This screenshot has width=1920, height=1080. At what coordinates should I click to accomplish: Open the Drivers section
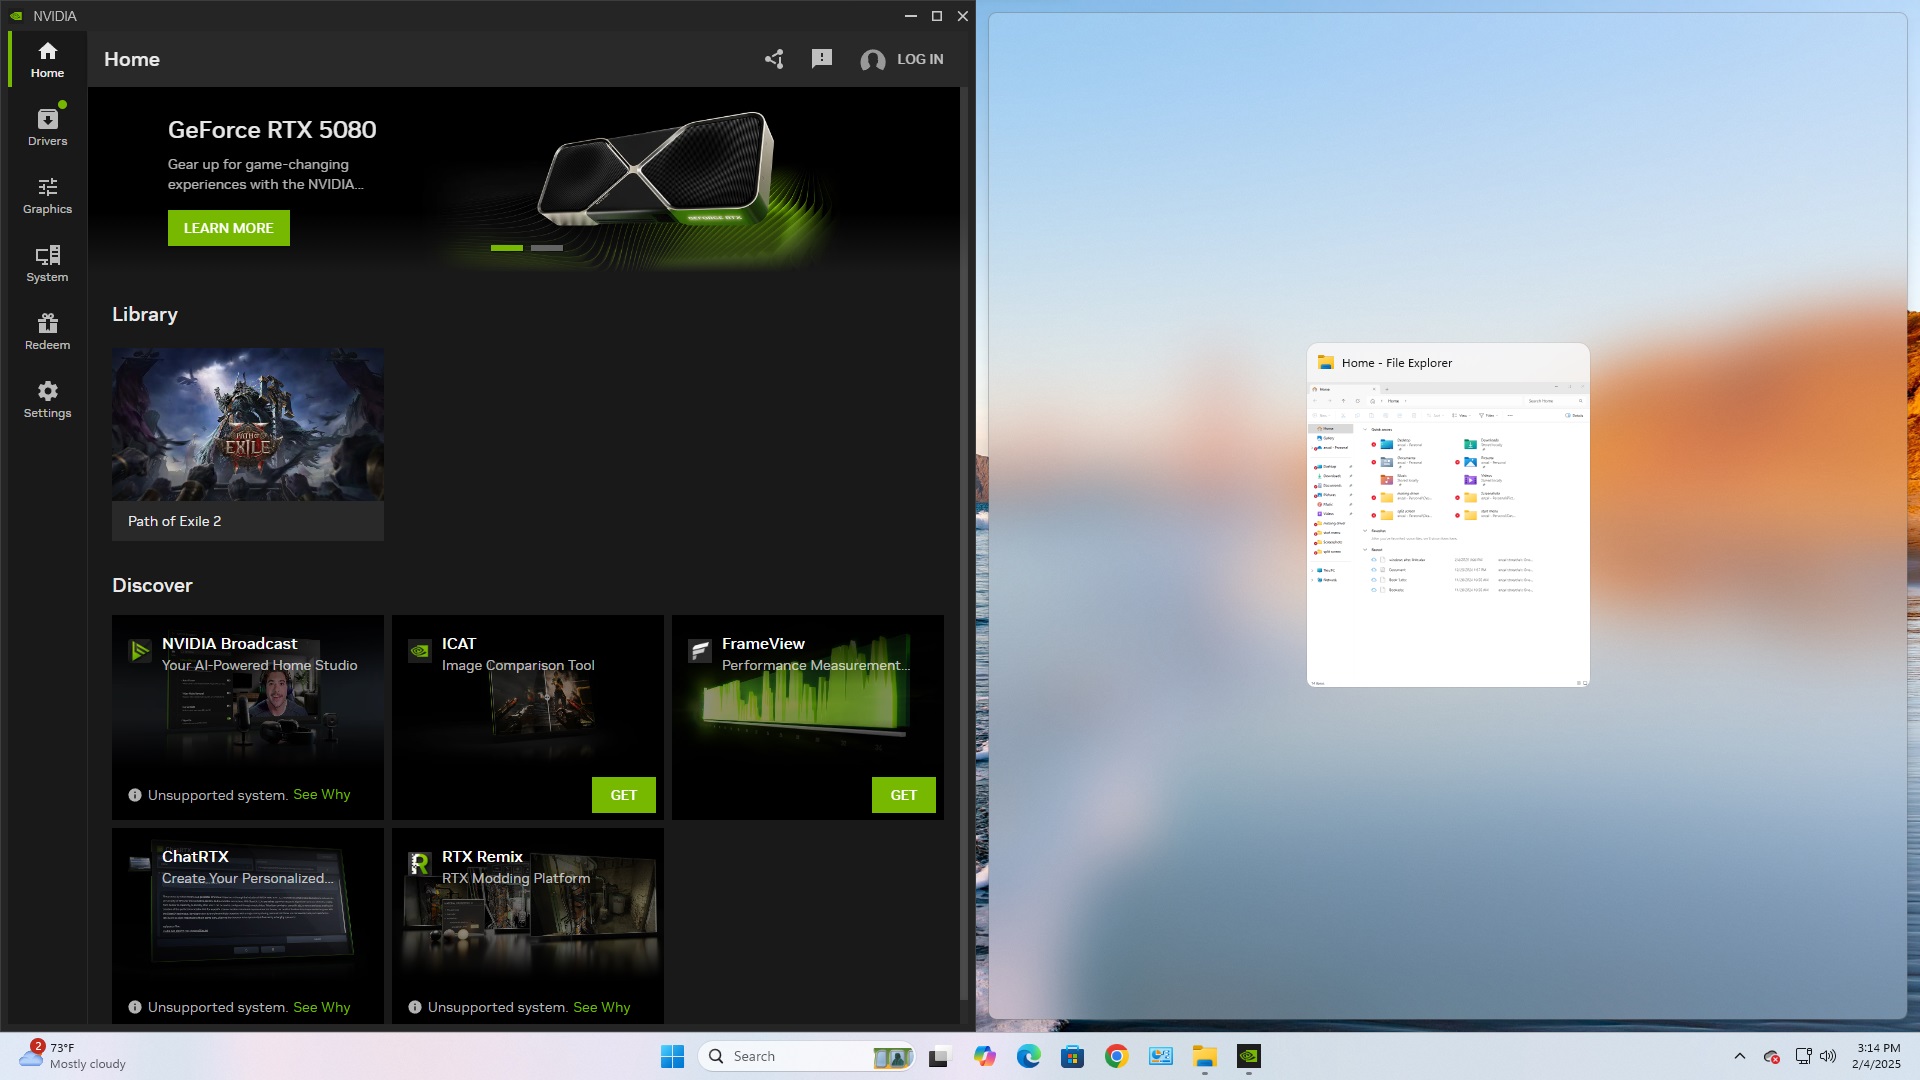[47, 127]
